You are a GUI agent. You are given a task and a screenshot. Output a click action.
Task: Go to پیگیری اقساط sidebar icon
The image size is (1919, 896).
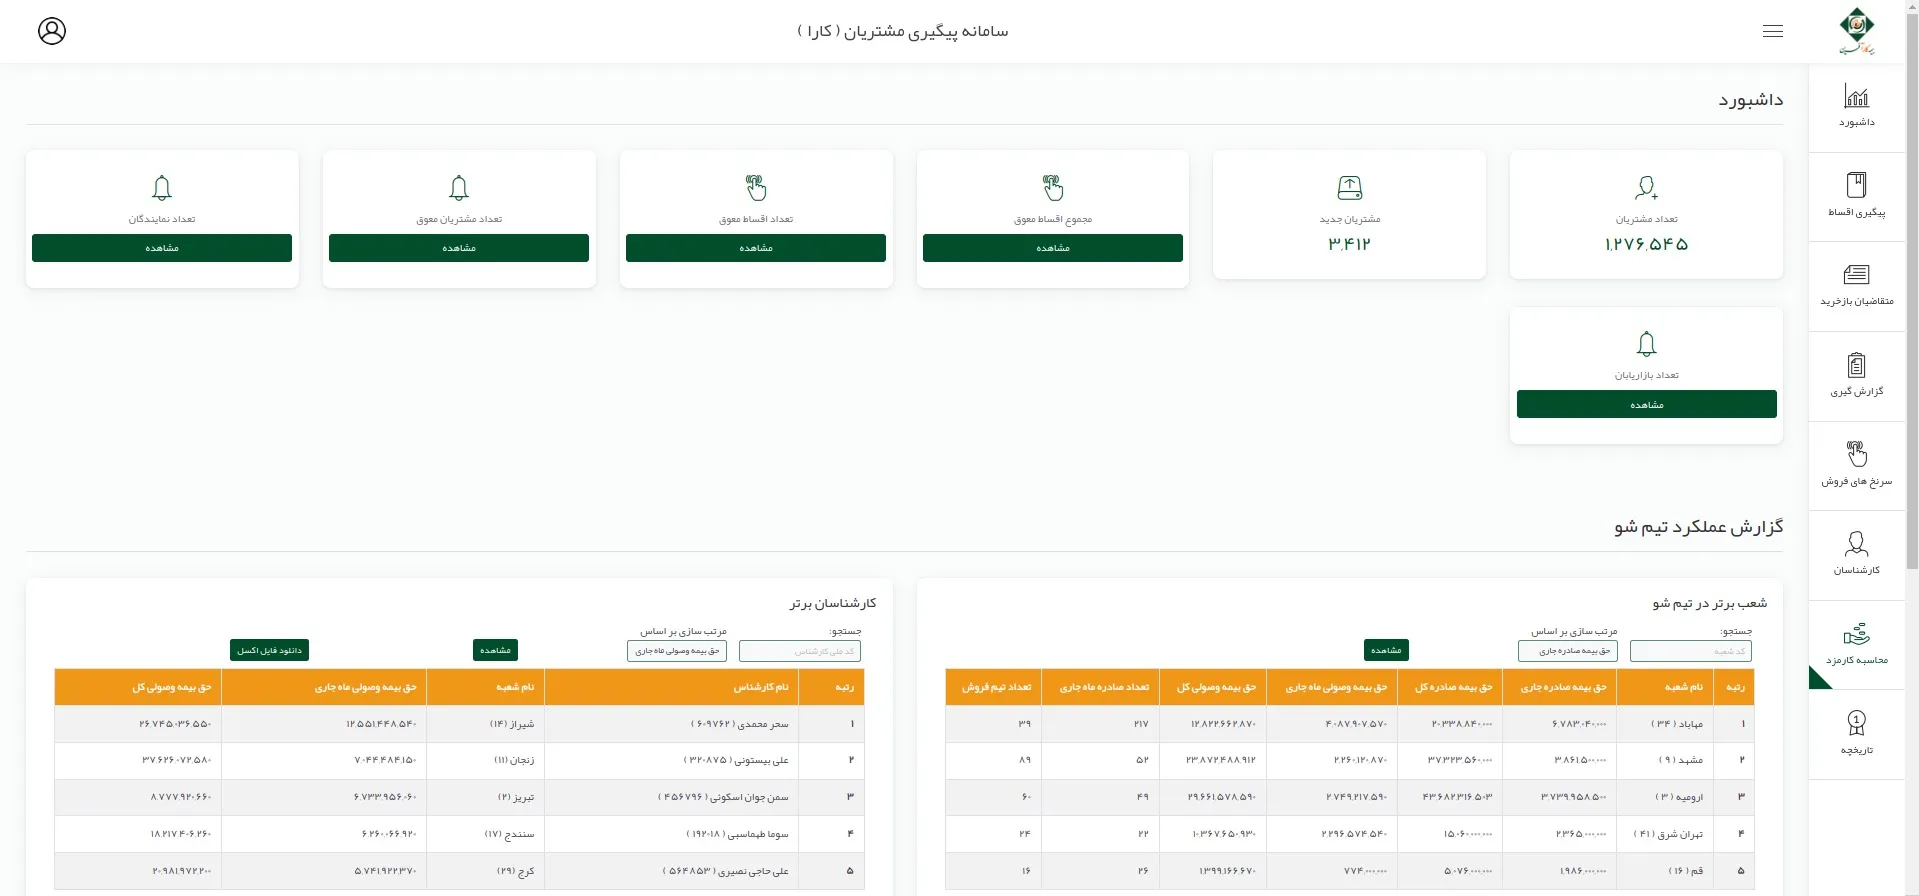pyautogui.click(x=1856, y=195)
